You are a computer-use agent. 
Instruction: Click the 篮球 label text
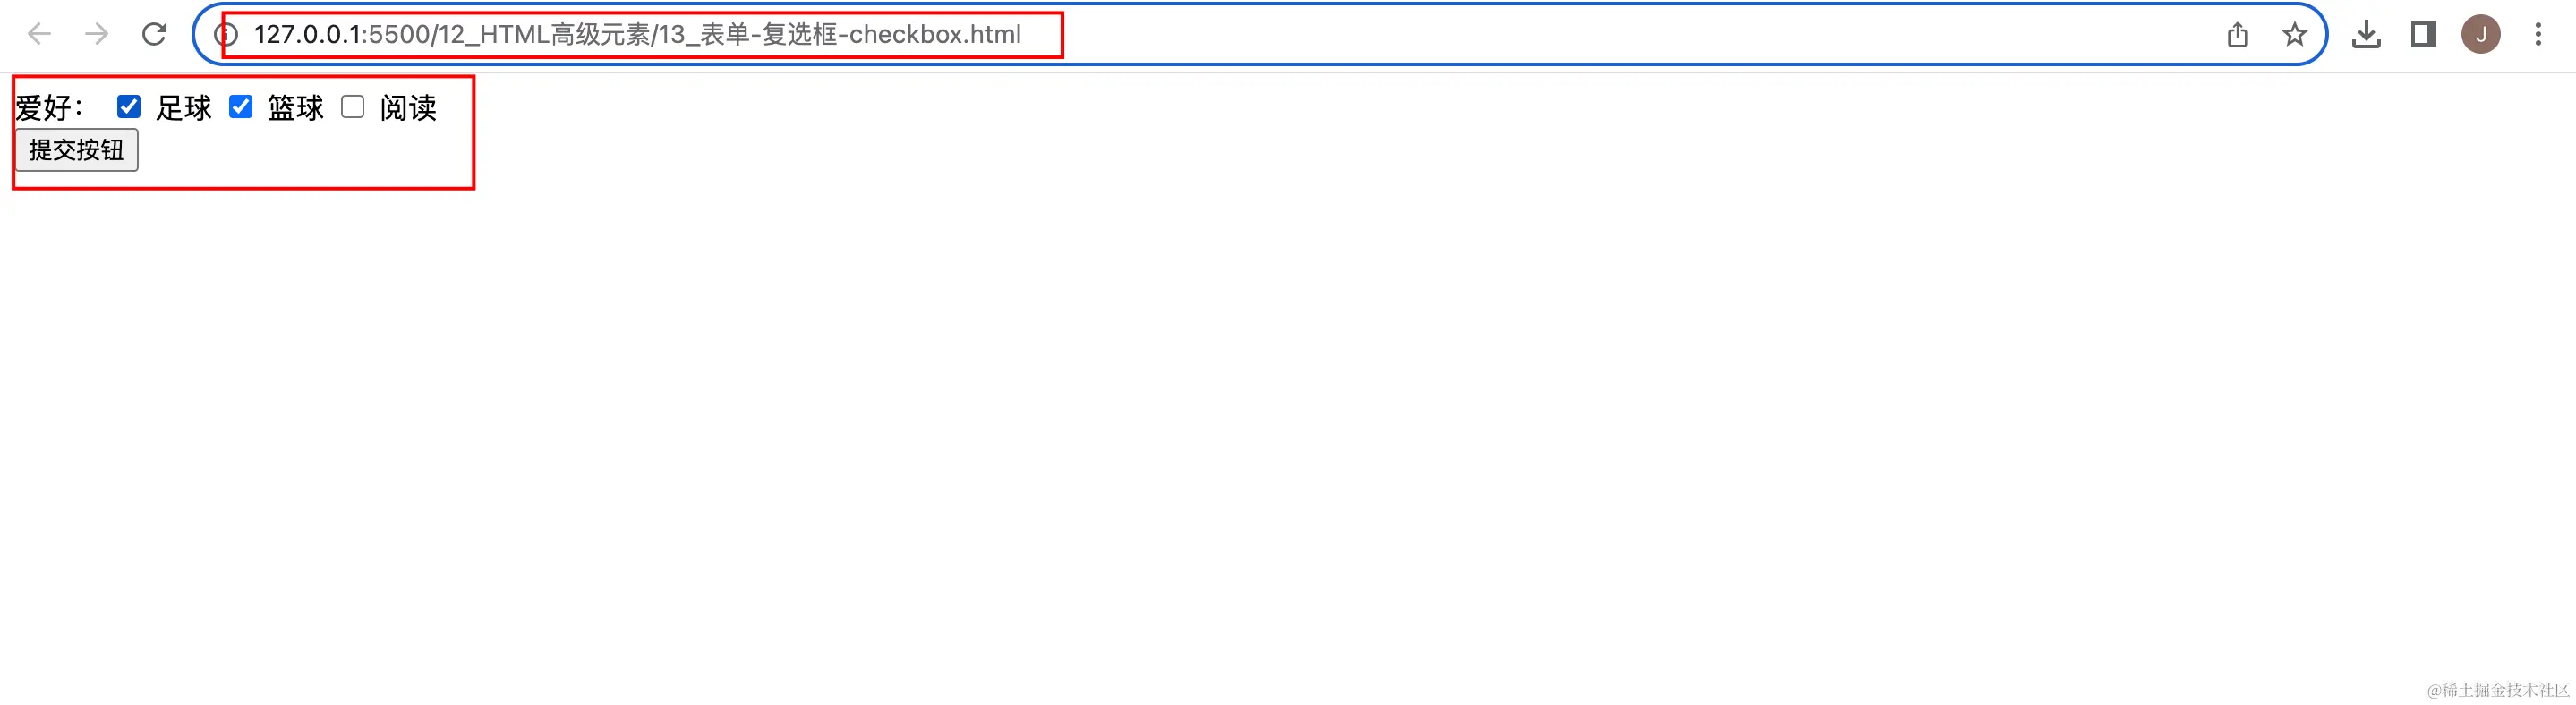(296, 108)
